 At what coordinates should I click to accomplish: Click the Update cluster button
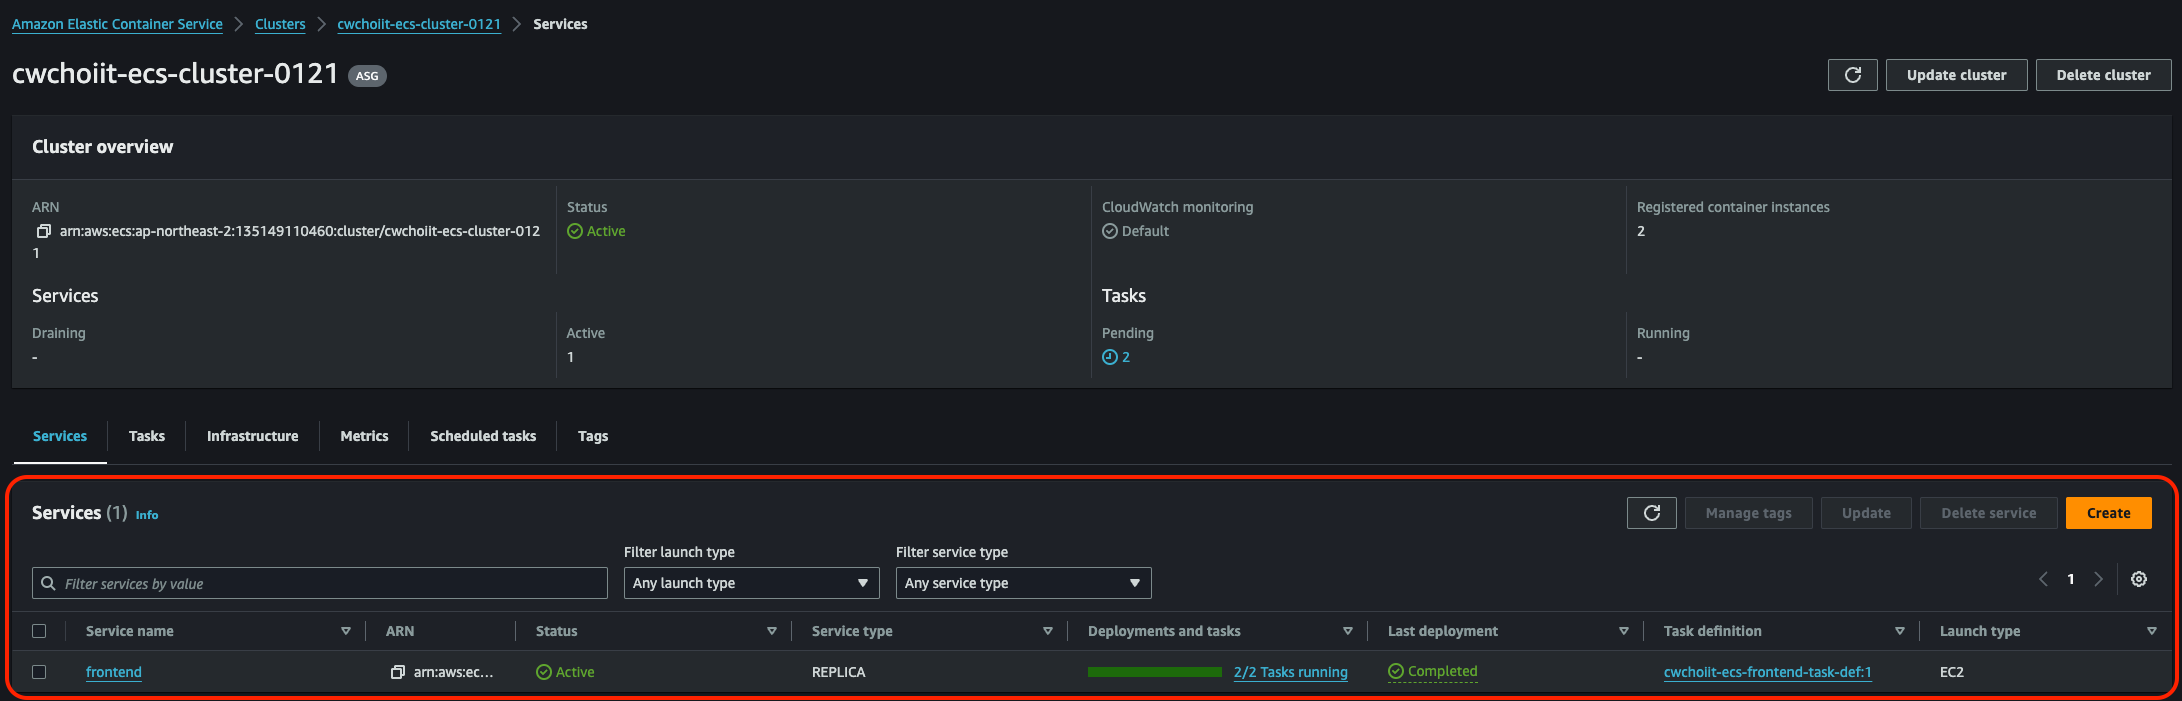pos(1956,75)
